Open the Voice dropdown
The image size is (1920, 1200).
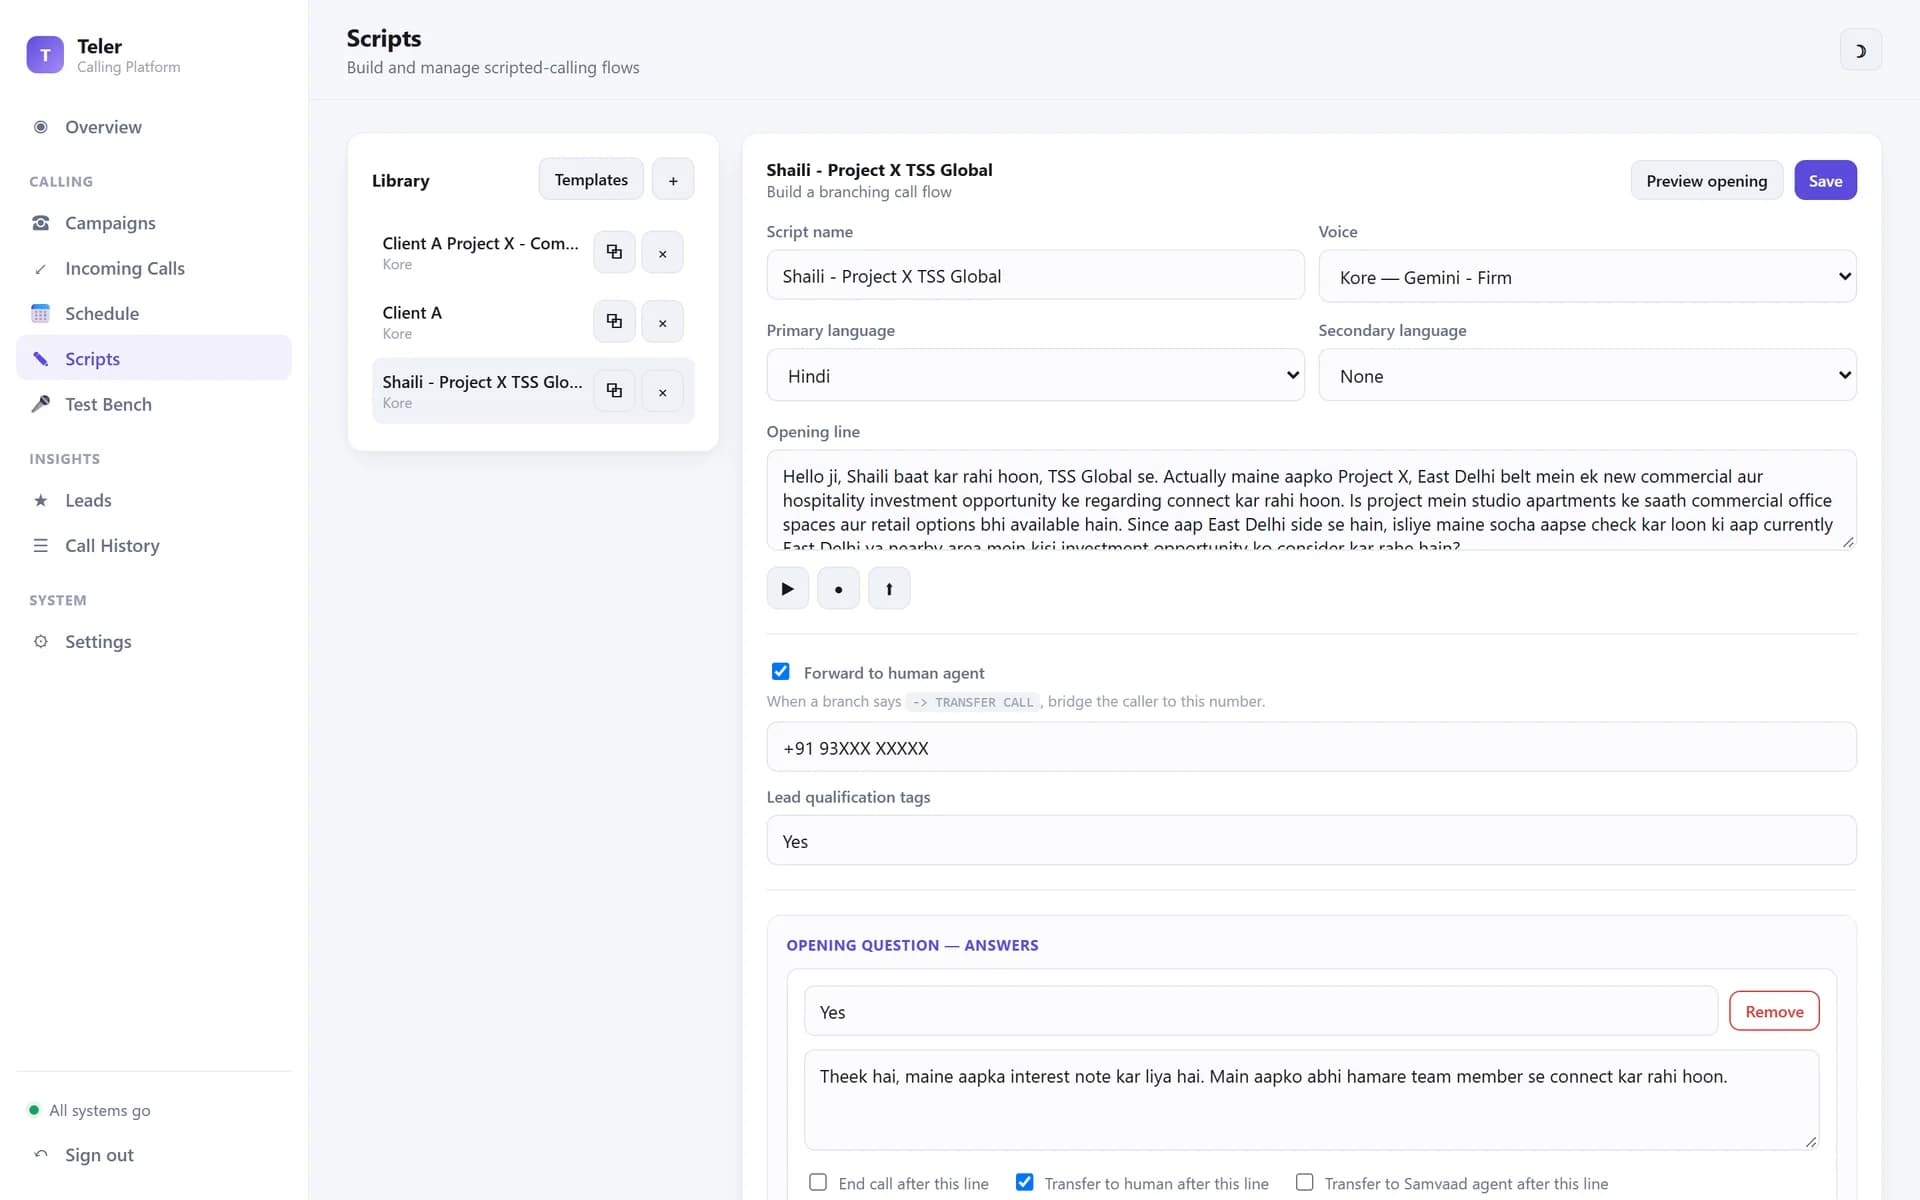(x=1587, y=277)
